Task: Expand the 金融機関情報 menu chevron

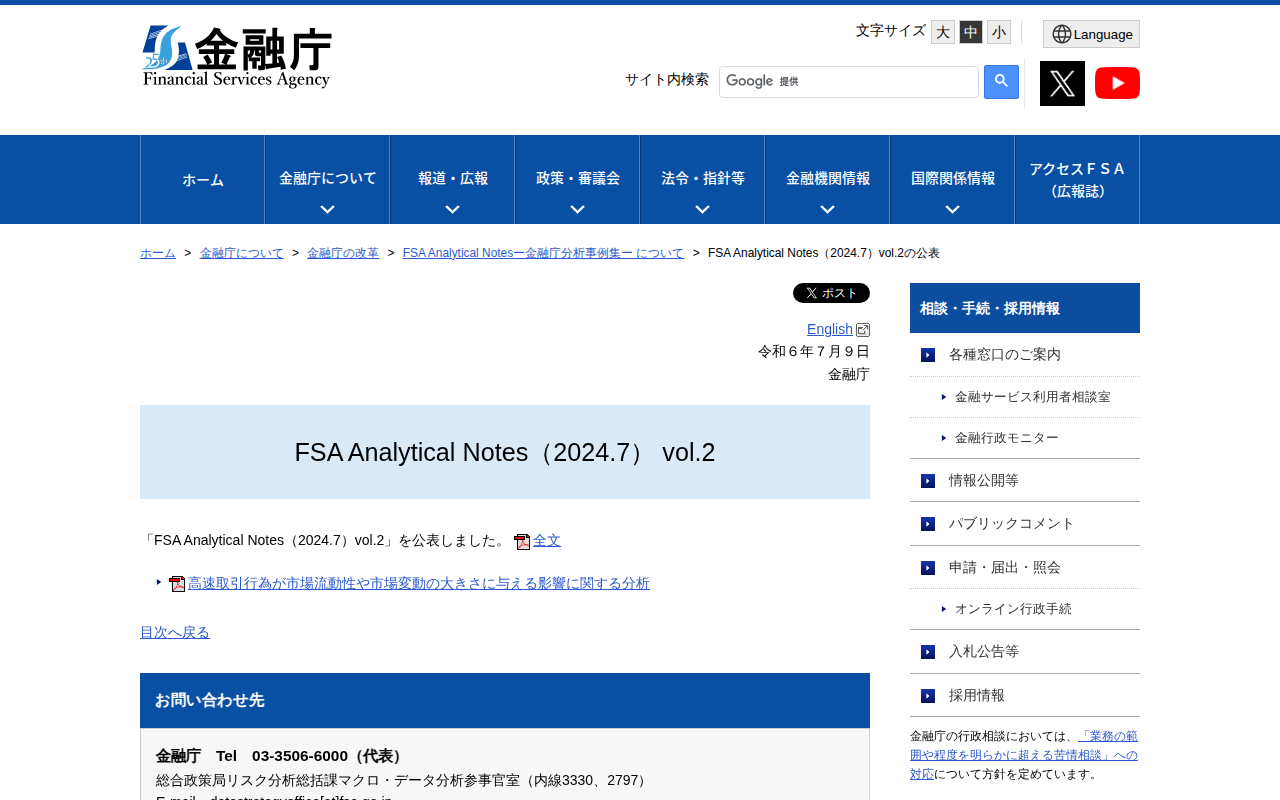Action: pos(827,210)
